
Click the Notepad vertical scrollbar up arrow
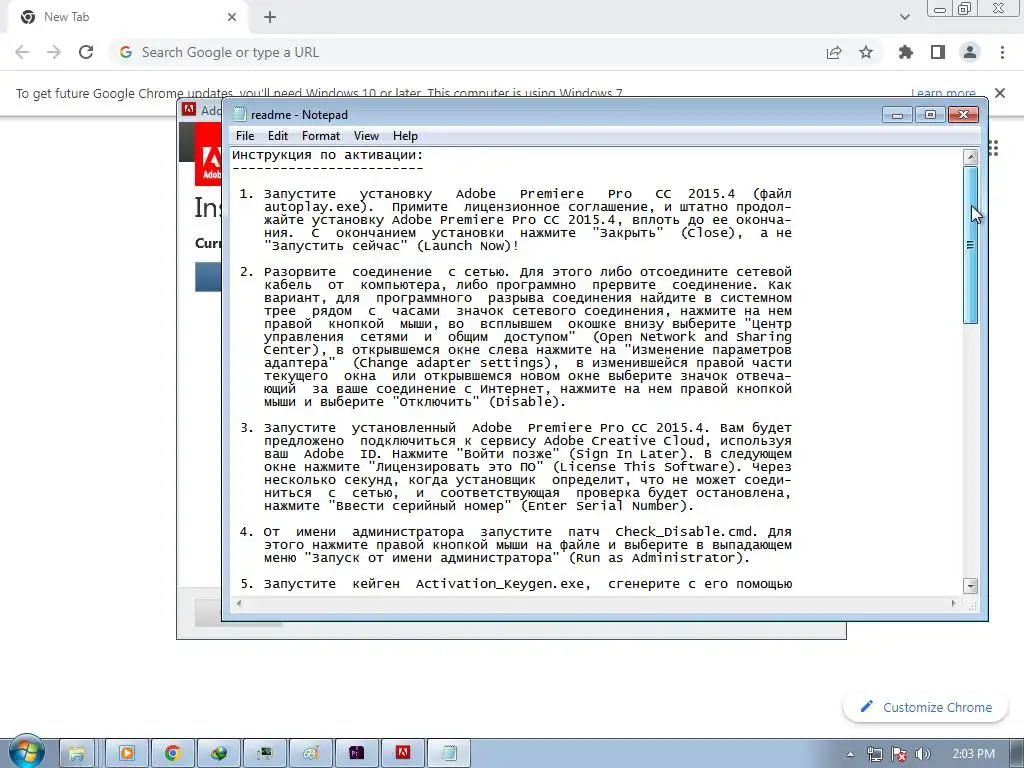click(970, 157)
